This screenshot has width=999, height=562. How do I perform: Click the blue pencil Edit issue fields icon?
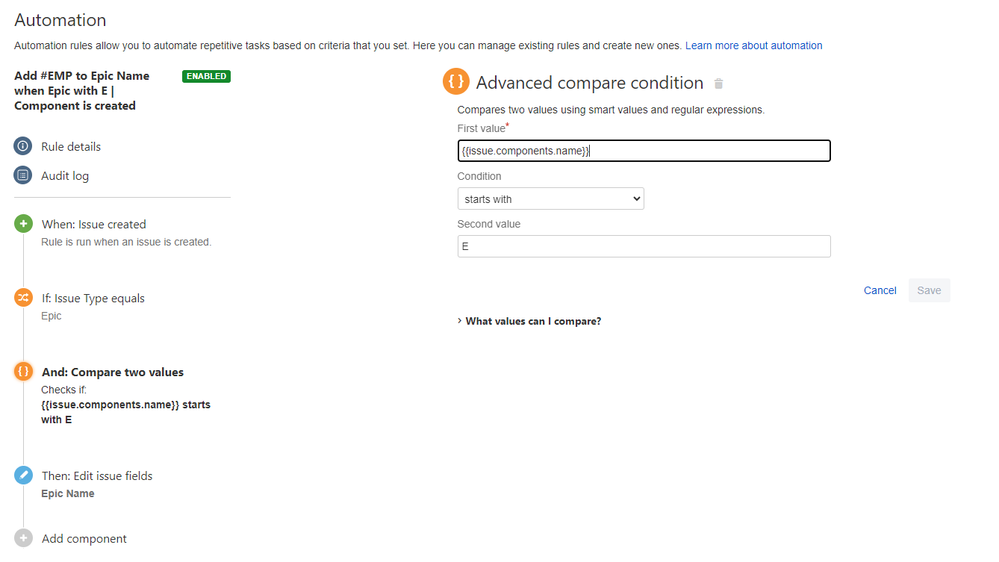[23, 476]
